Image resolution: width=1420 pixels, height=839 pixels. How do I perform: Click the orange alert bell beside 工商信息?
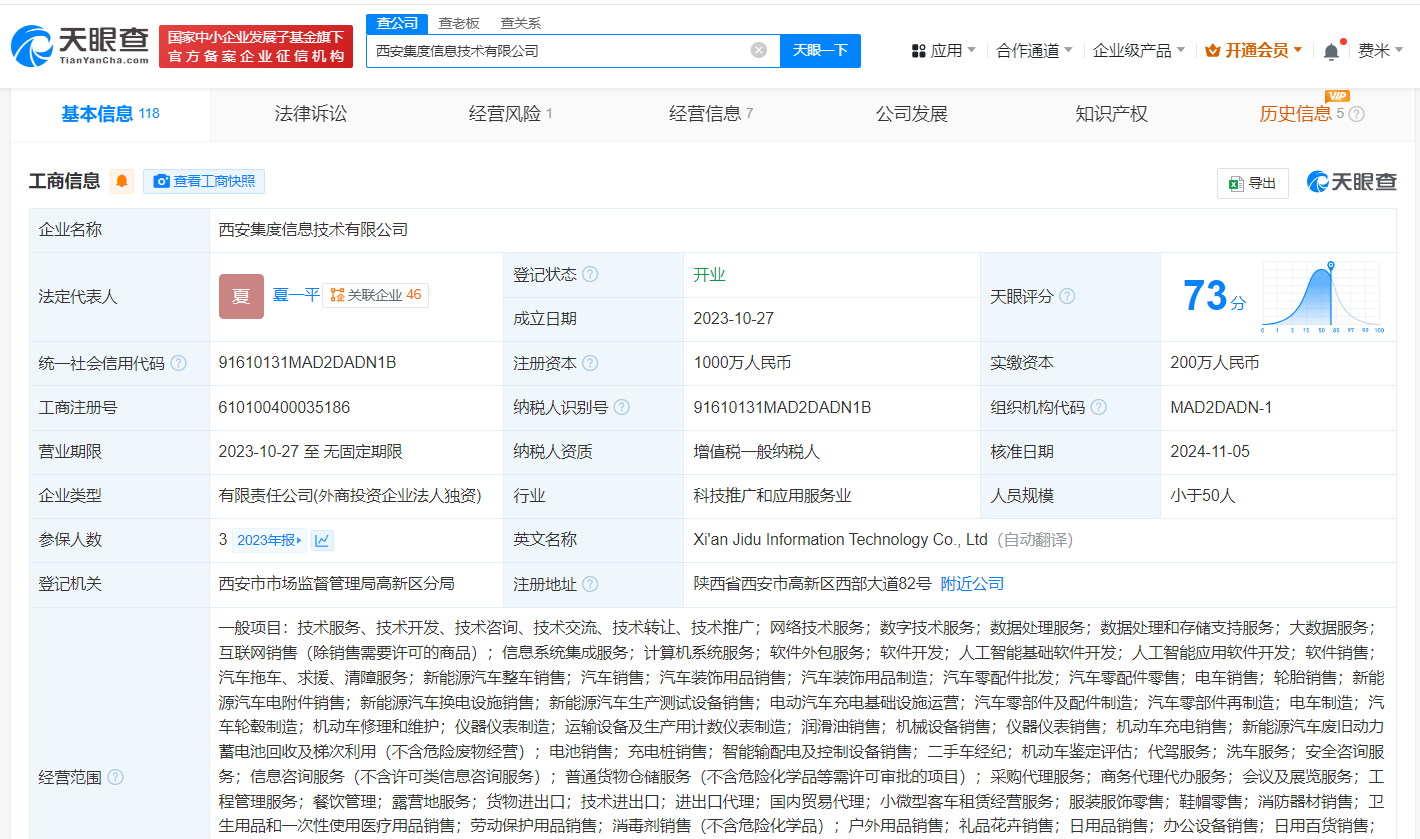[122, 181]
